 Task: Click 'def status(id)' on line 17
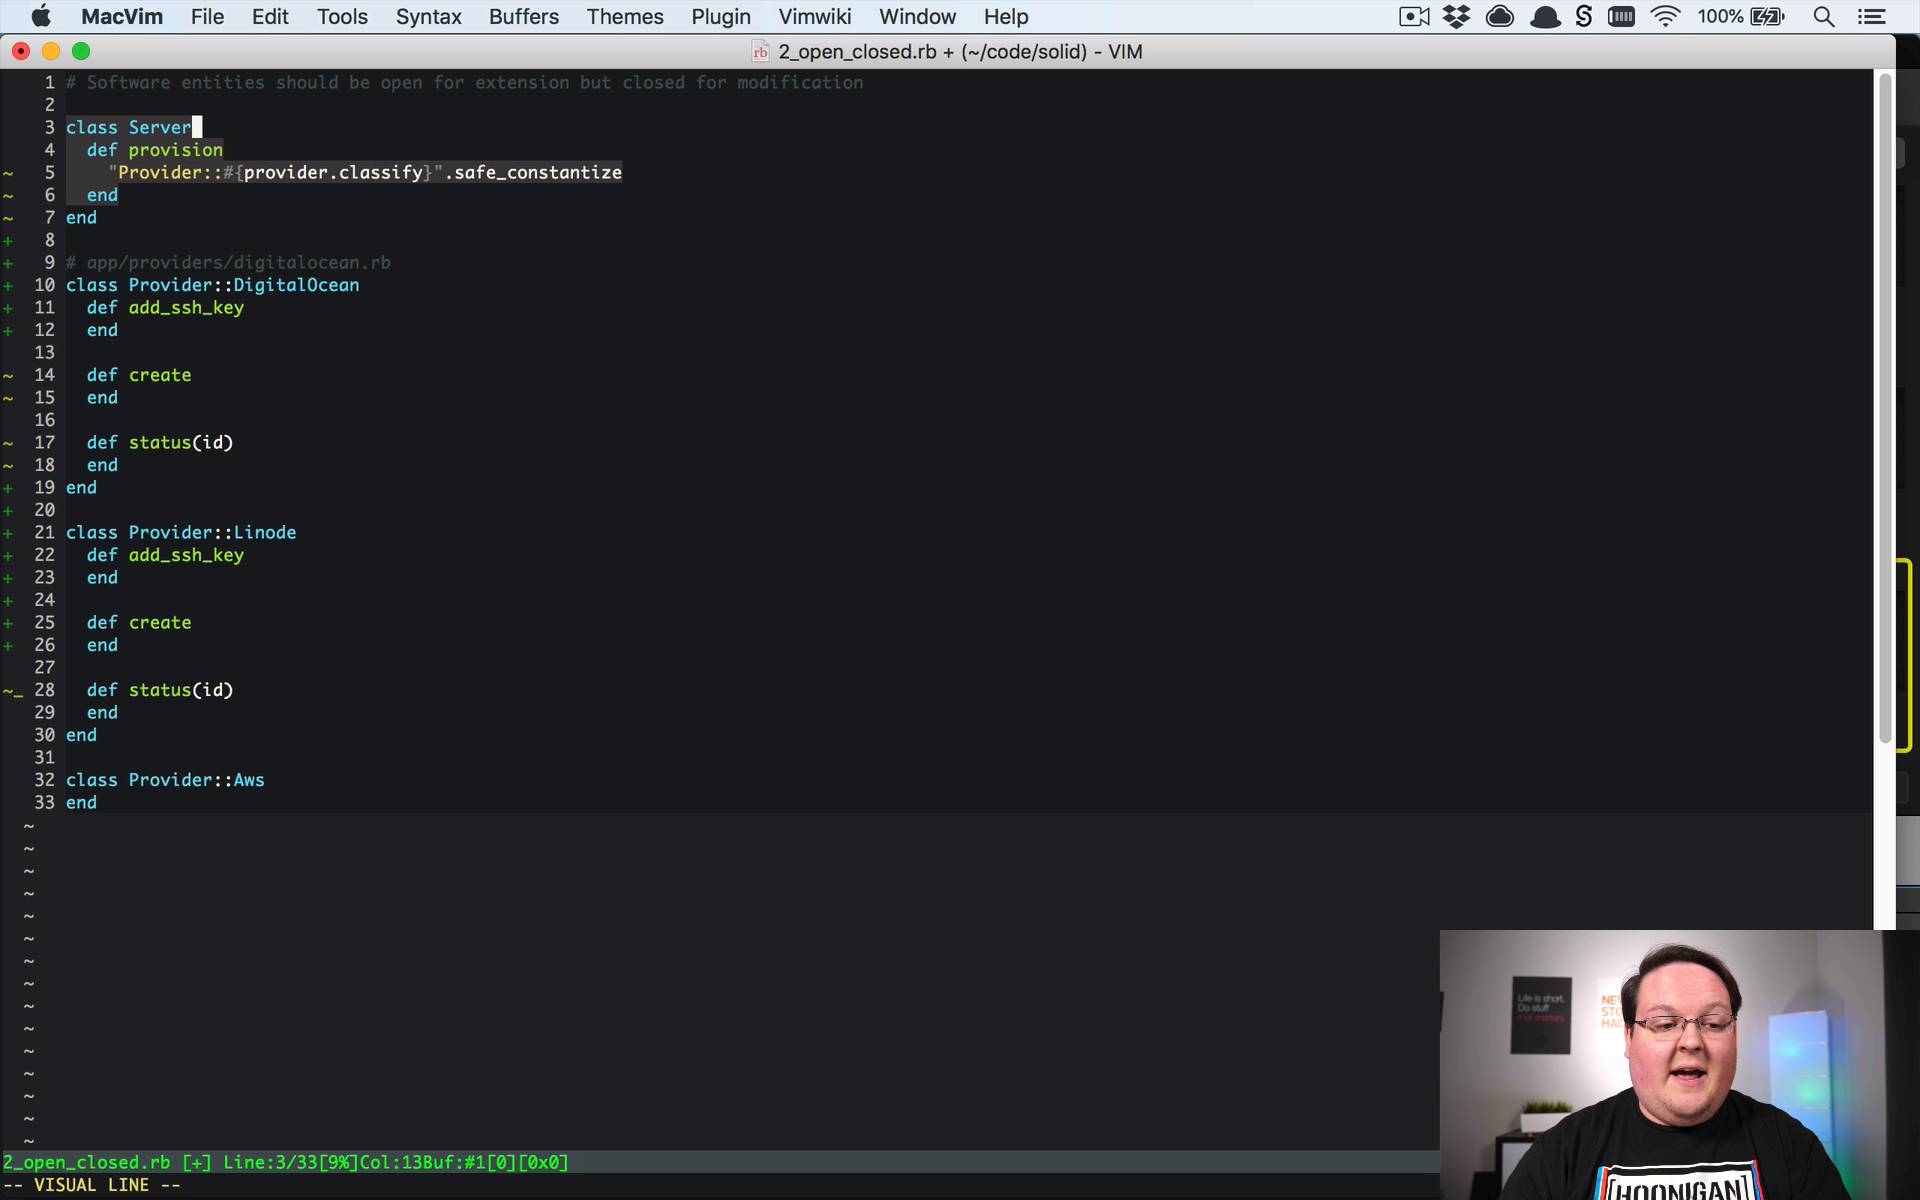tap(160, 443)
